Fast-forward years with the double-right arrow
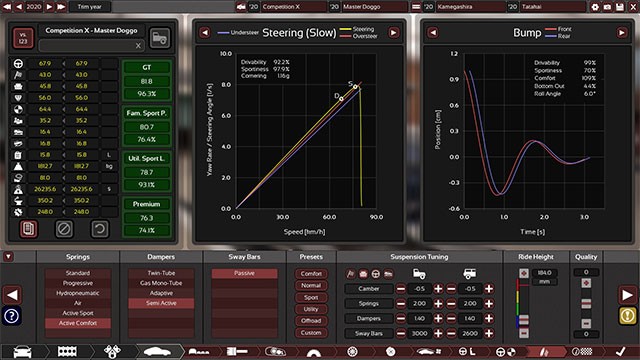Viewport: 640px width, 360px height. pos(61,7)
